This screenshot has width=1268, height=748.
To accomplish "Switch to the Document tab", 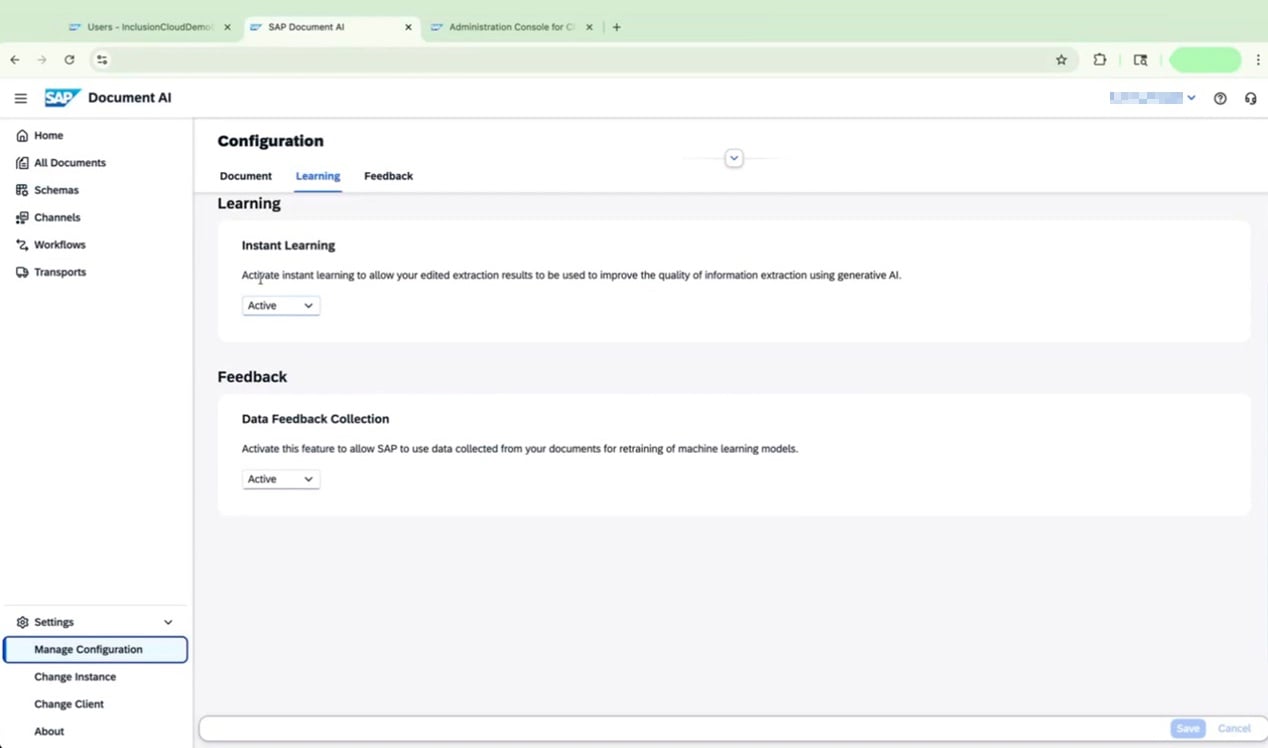I will (x=246, y=176).
